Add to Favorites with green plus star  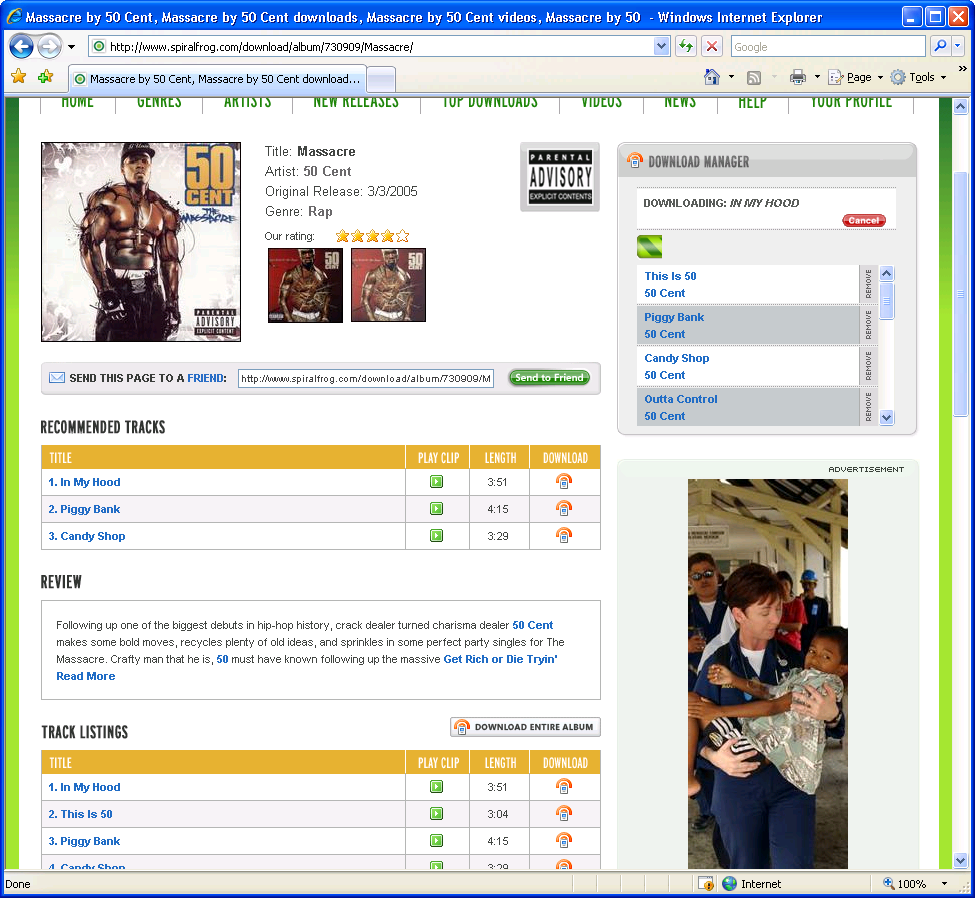[45, 76]
